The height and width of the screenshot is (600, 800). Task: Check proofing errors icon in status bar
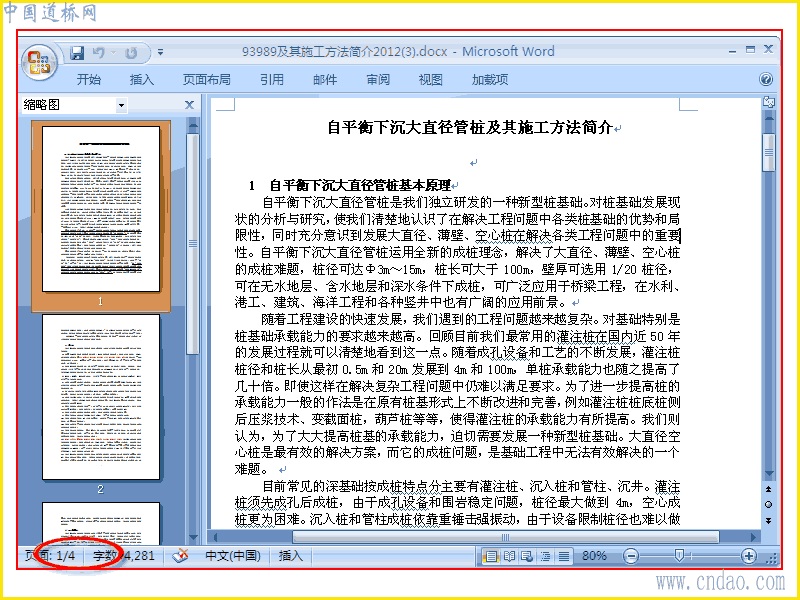point(180,556)
